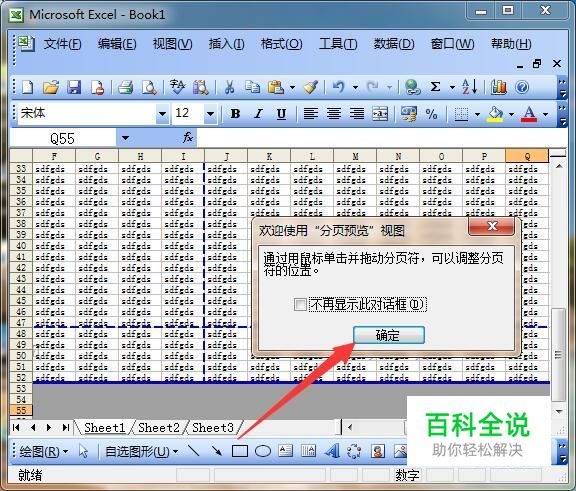The width and height of the screenshot is (576, 491).
Task: Open the Undo history dropdown arrow
Action: (355, 87)
